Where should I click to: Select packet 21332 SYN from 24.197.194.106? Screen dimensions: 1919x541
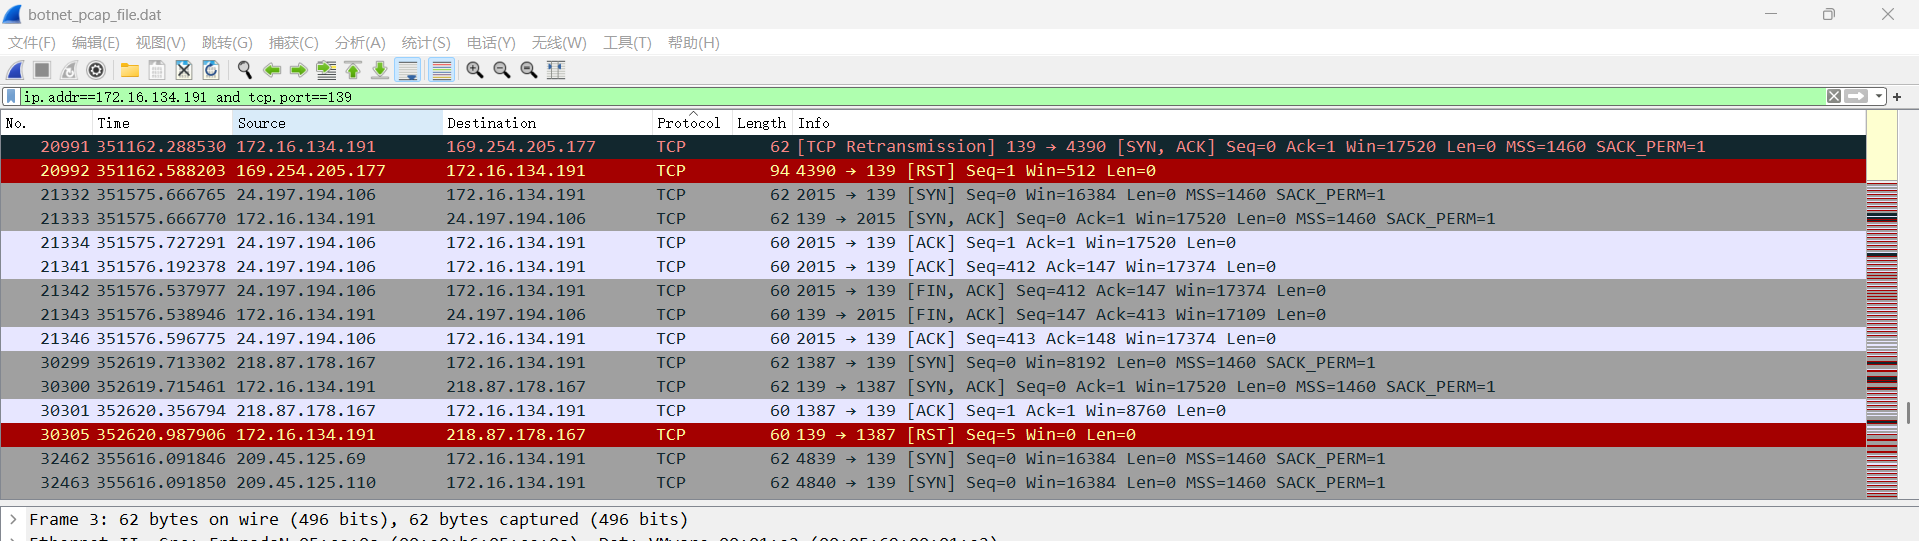(933, 195)
